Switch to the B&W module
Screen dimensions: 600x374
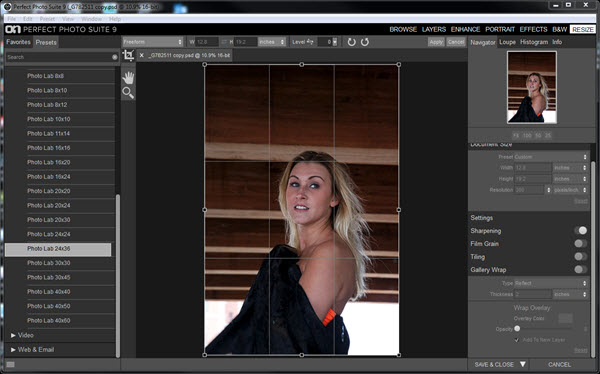coord(559,29)
